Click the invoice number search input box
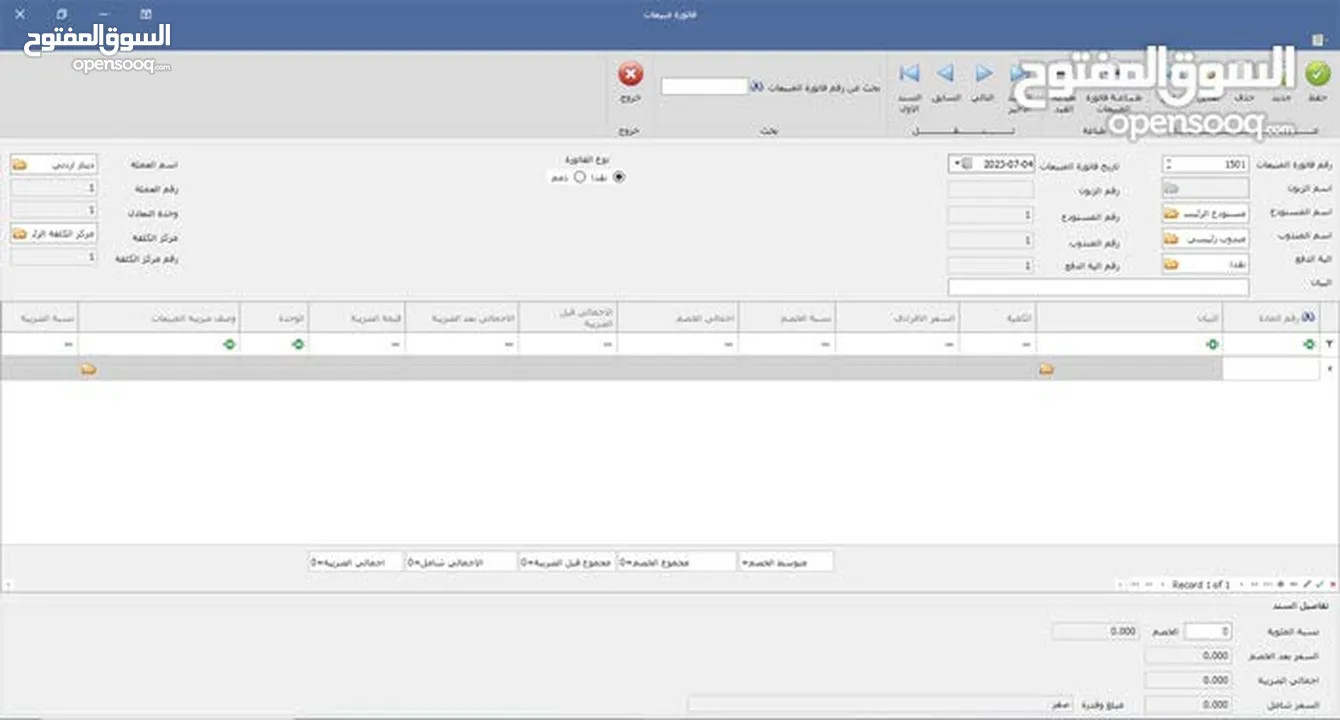Image resolution: width=1340 pixels, height=720 pixels. pos(704,87)
